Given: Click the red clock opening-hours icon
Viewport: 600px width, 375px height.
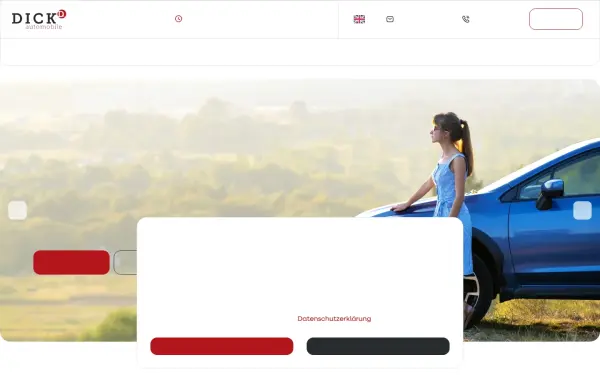Looking at the screenshot, I should tap(178, 19).
